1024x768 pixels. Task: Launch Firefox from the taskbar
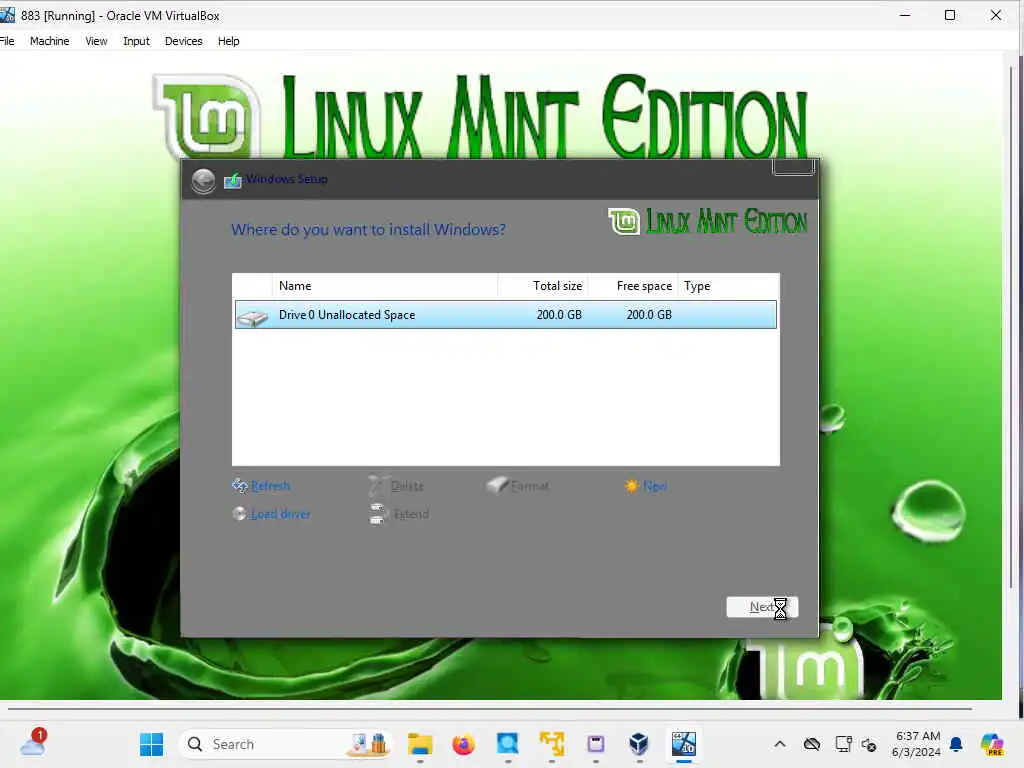pyautogui.click(x=464, y=744)
